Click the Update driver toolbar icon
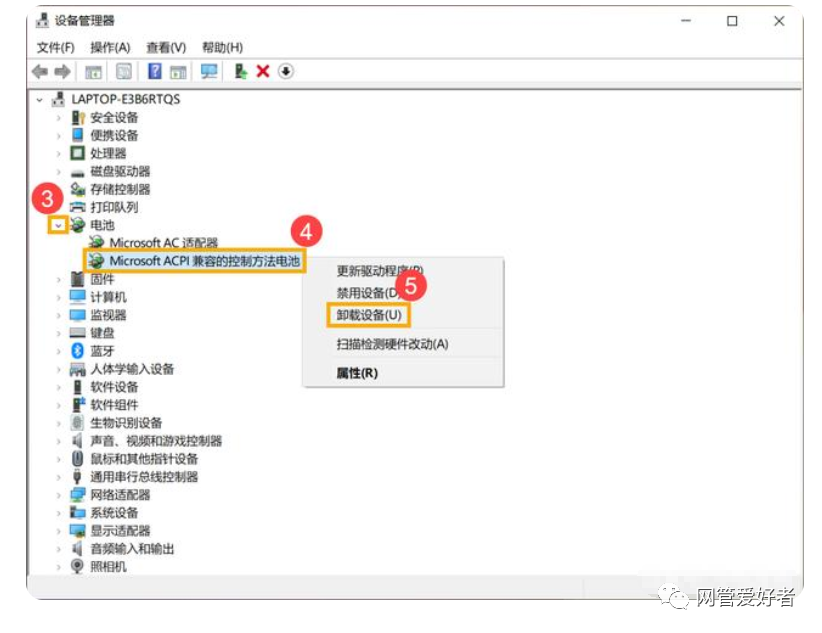The image size is (822, 633). [x=240, y=71]
